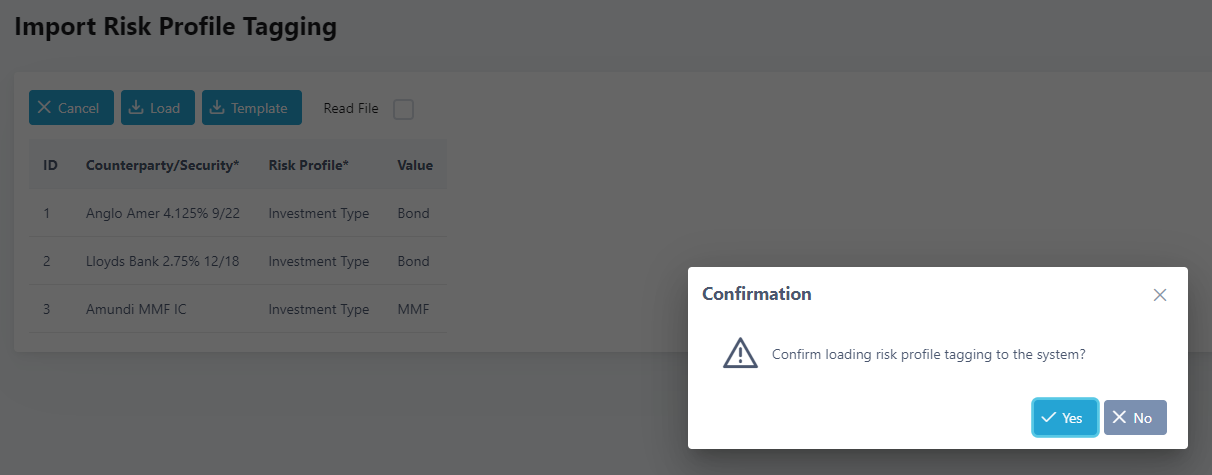This screenshot has width=1212, height=475.
Task: Click the MMF value cell
Action: pyautogui.click(x=413, y=309)
